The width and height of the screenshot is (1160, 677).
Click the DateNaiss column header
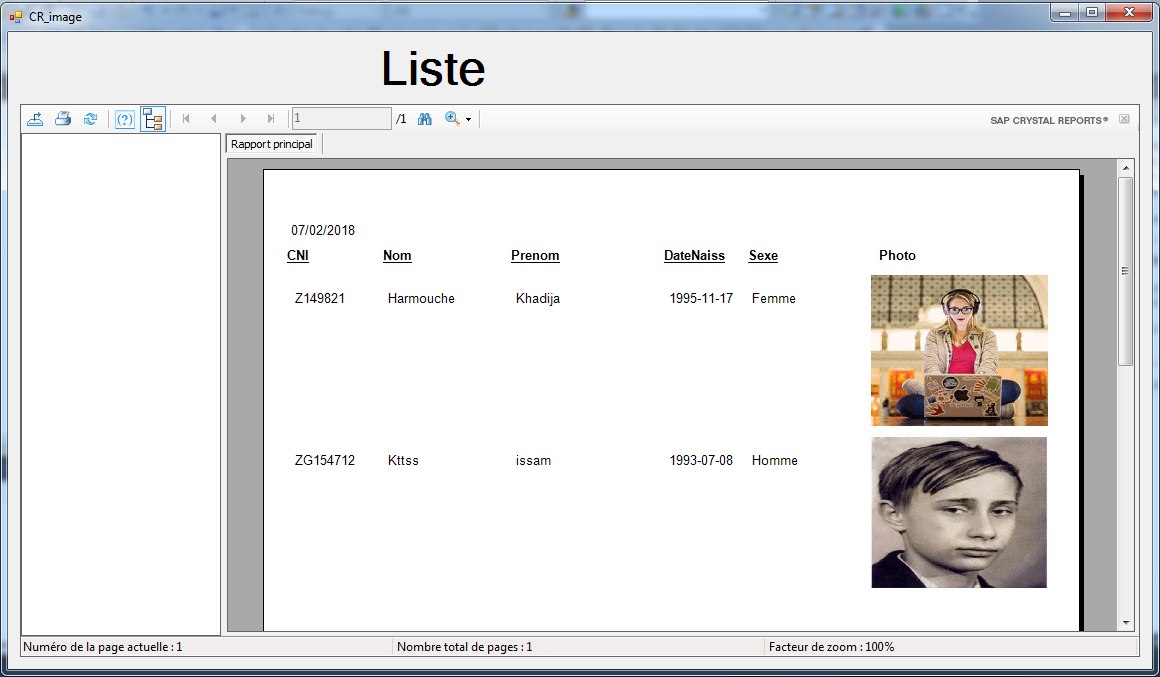tap(694, 255)
